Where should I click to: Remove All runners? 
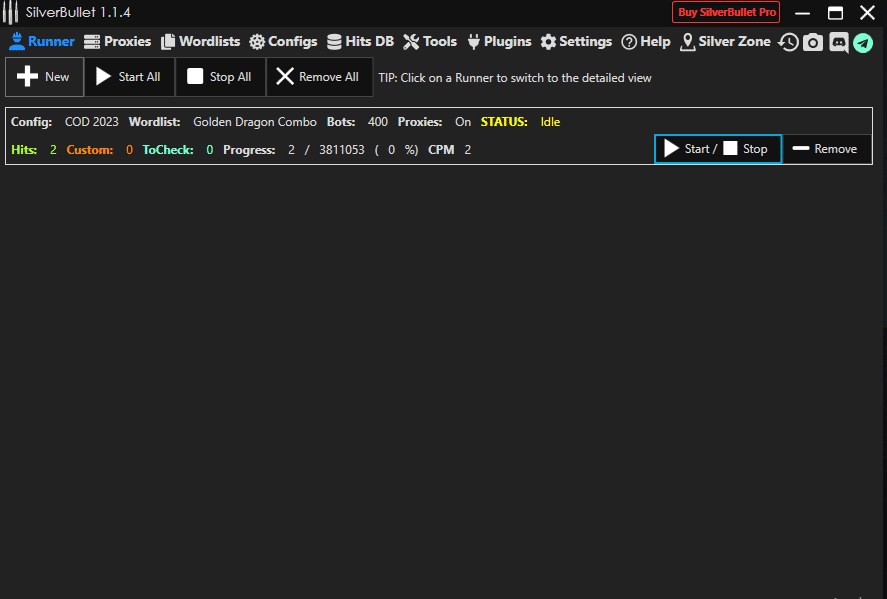coord(319,76)
